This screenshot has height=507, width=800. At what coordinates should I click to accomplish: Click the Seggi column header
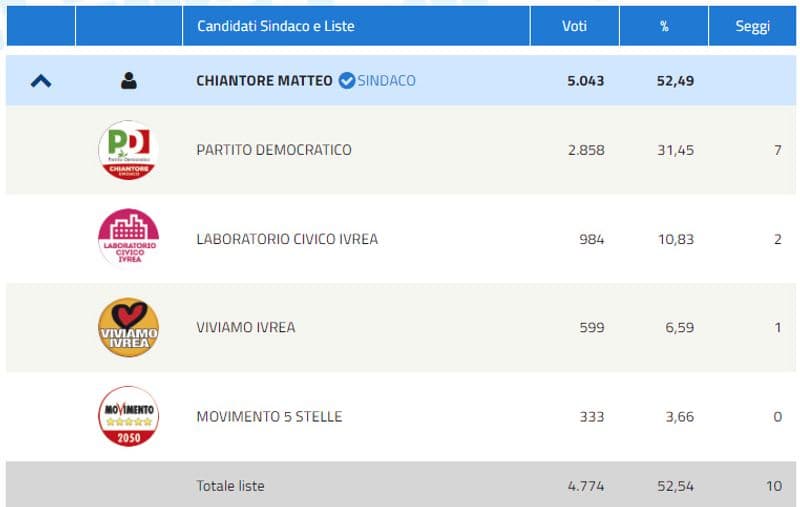click(x=752, y=26)
